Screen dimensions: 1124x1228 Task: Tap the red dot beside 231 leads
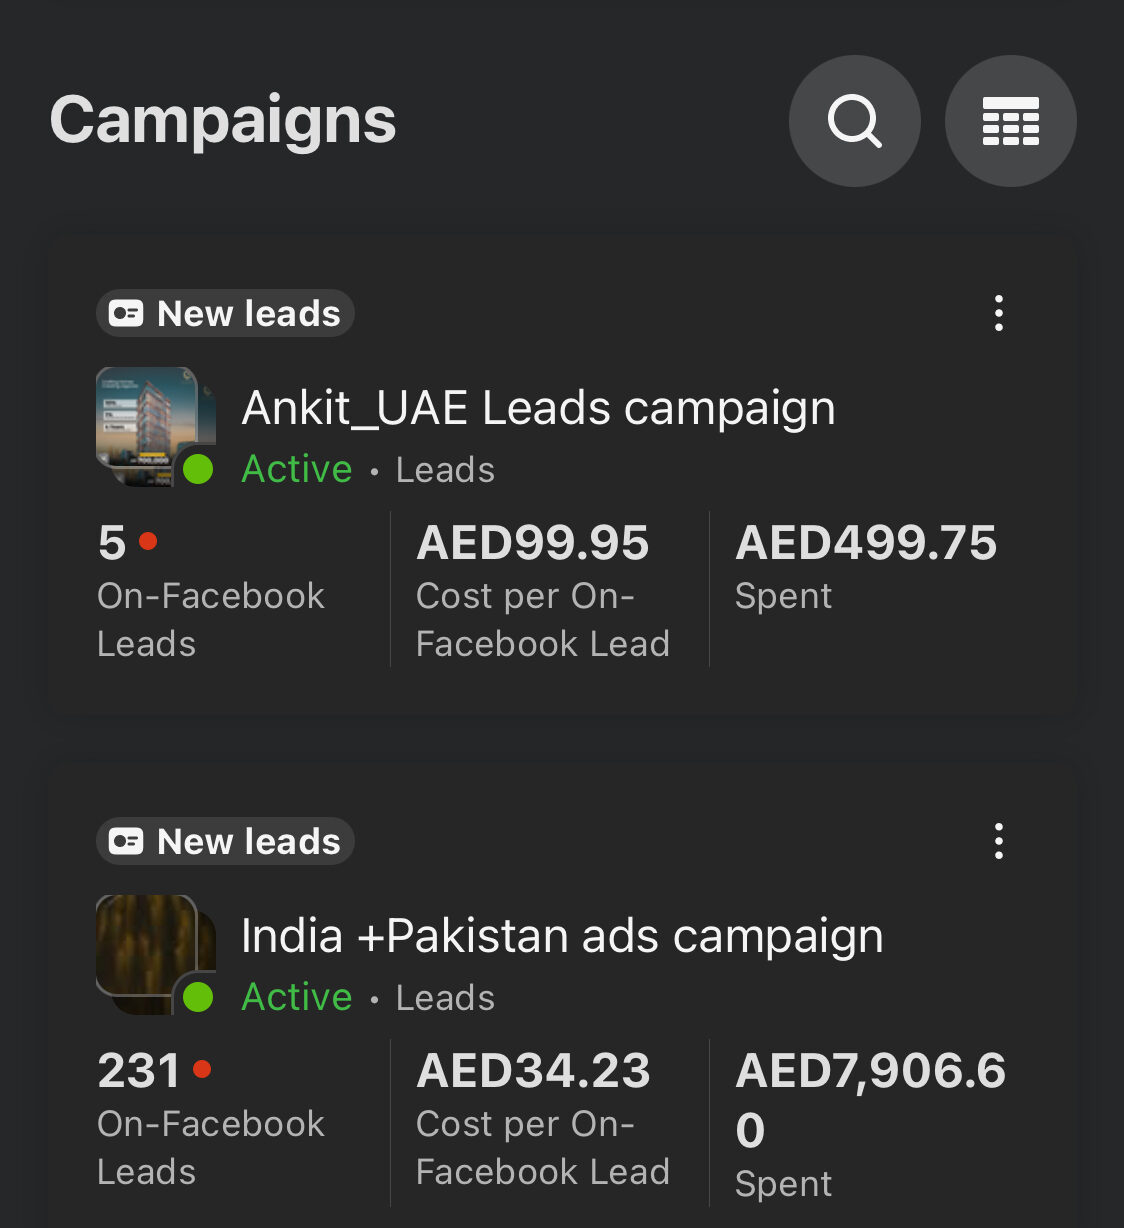[x=202, y=1069]
